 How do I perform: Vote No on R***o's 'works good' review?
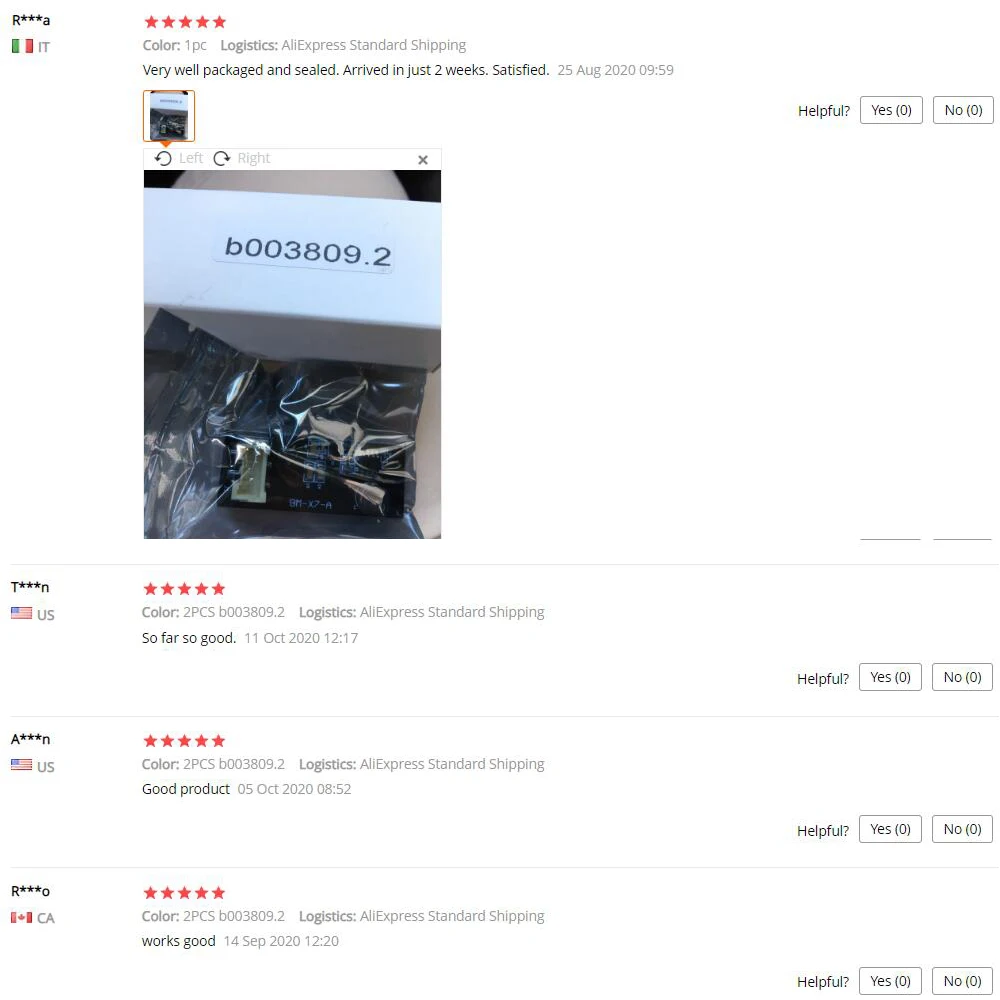962,981
